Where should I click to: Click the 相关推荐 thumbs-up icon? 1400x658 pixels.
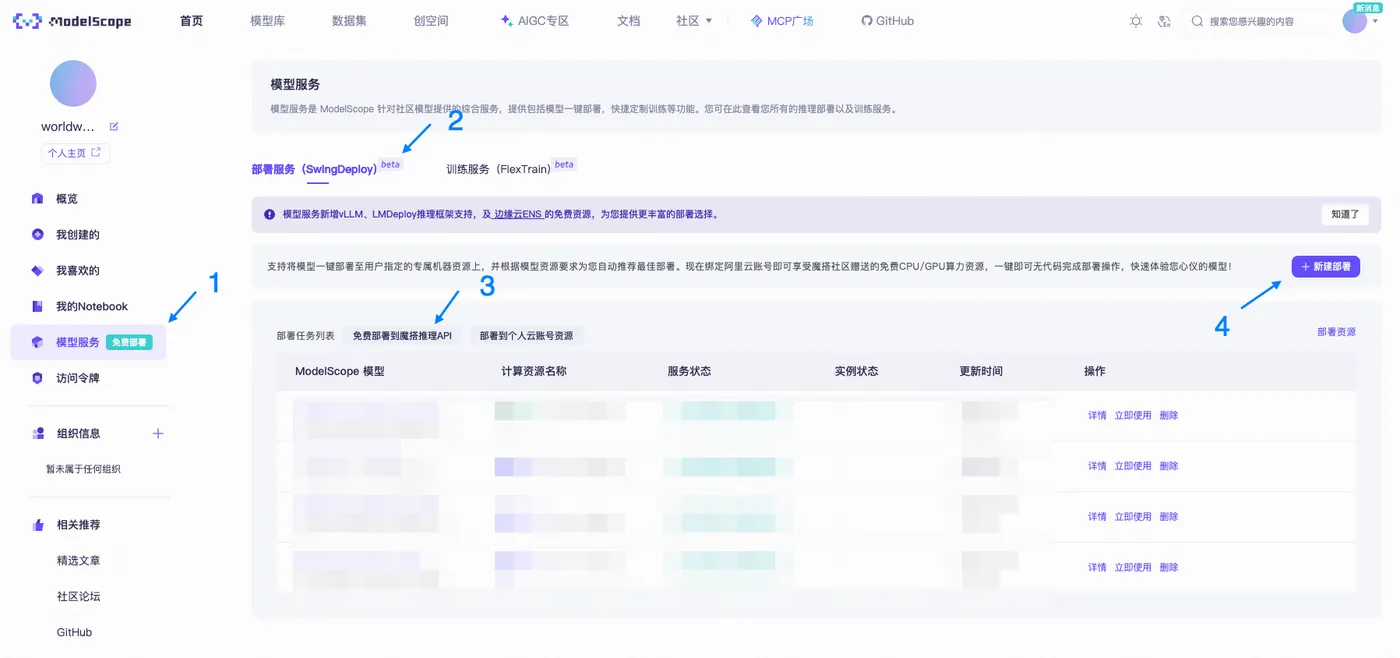(38, 525)
